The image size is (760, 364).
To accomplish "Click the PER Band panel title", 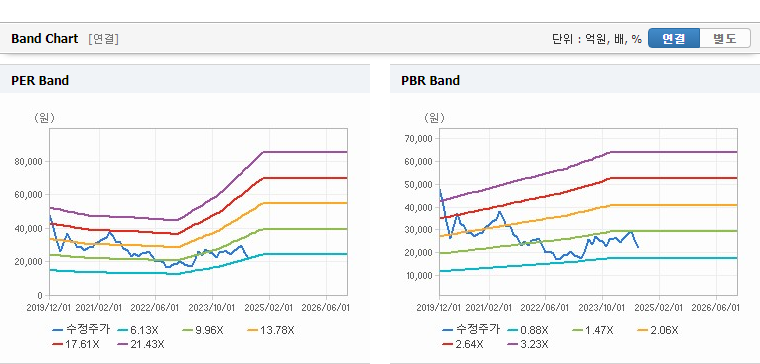I will (40, 80).
